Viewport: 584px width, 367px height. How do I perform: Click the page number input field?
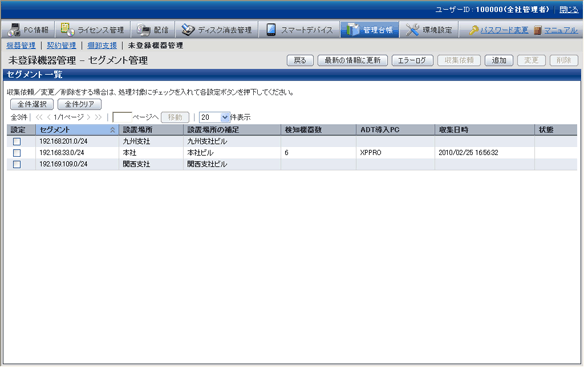click(122, 117)
